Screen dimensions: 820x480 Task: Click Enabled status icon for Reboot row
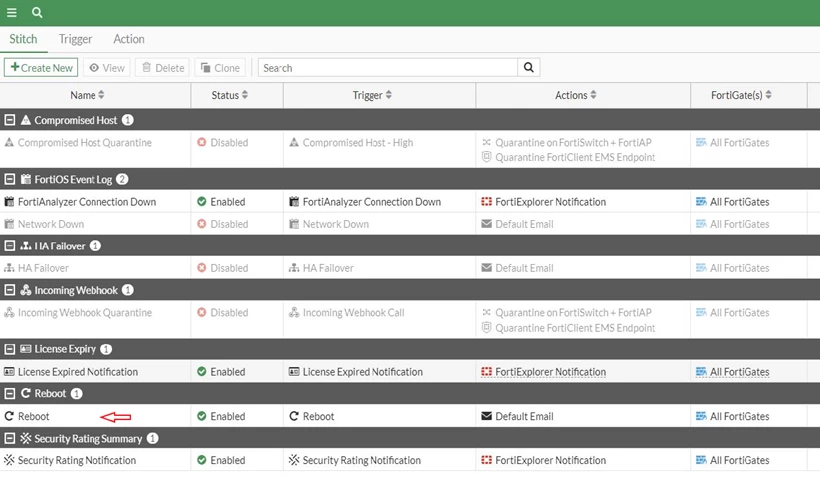[x=201, y=416]
